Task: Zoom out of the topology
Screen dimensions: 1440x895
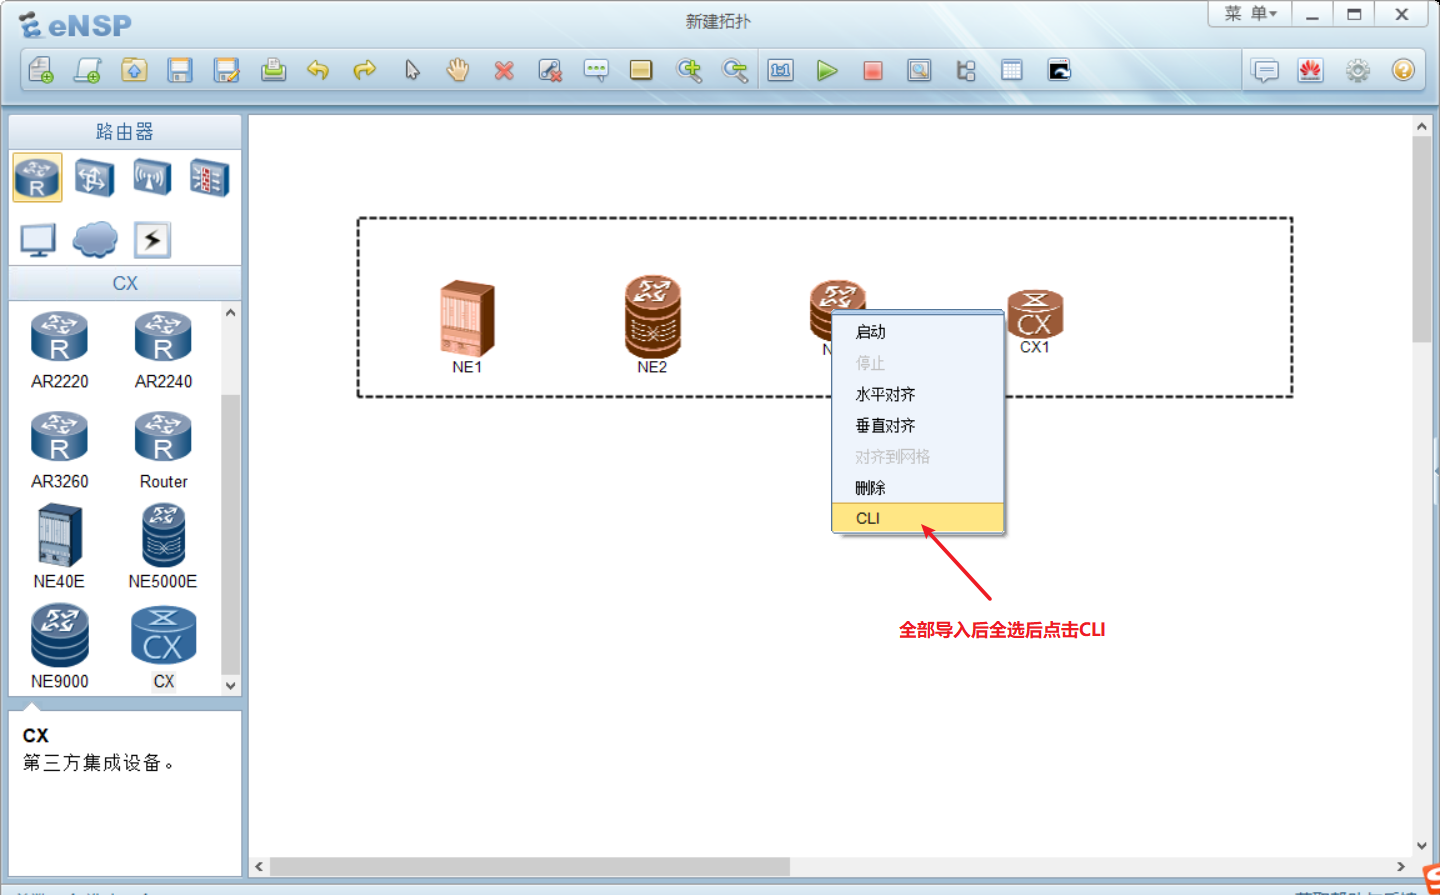Action: 735,70
